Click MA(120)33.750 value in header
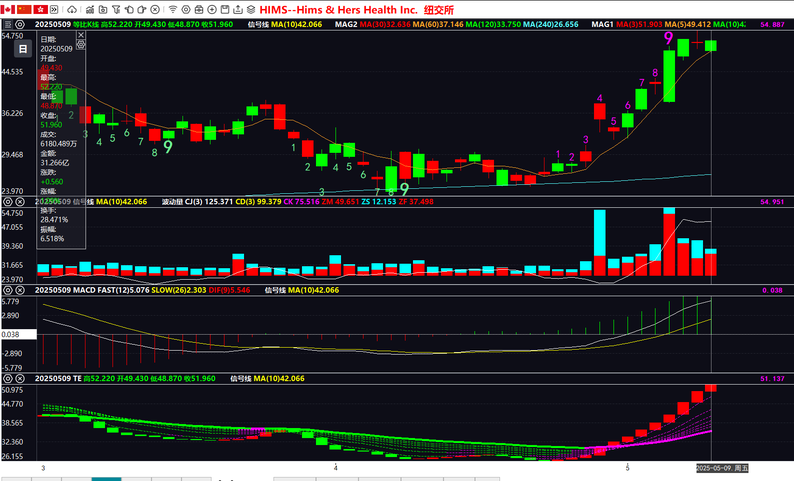 [x=493, y=24]
